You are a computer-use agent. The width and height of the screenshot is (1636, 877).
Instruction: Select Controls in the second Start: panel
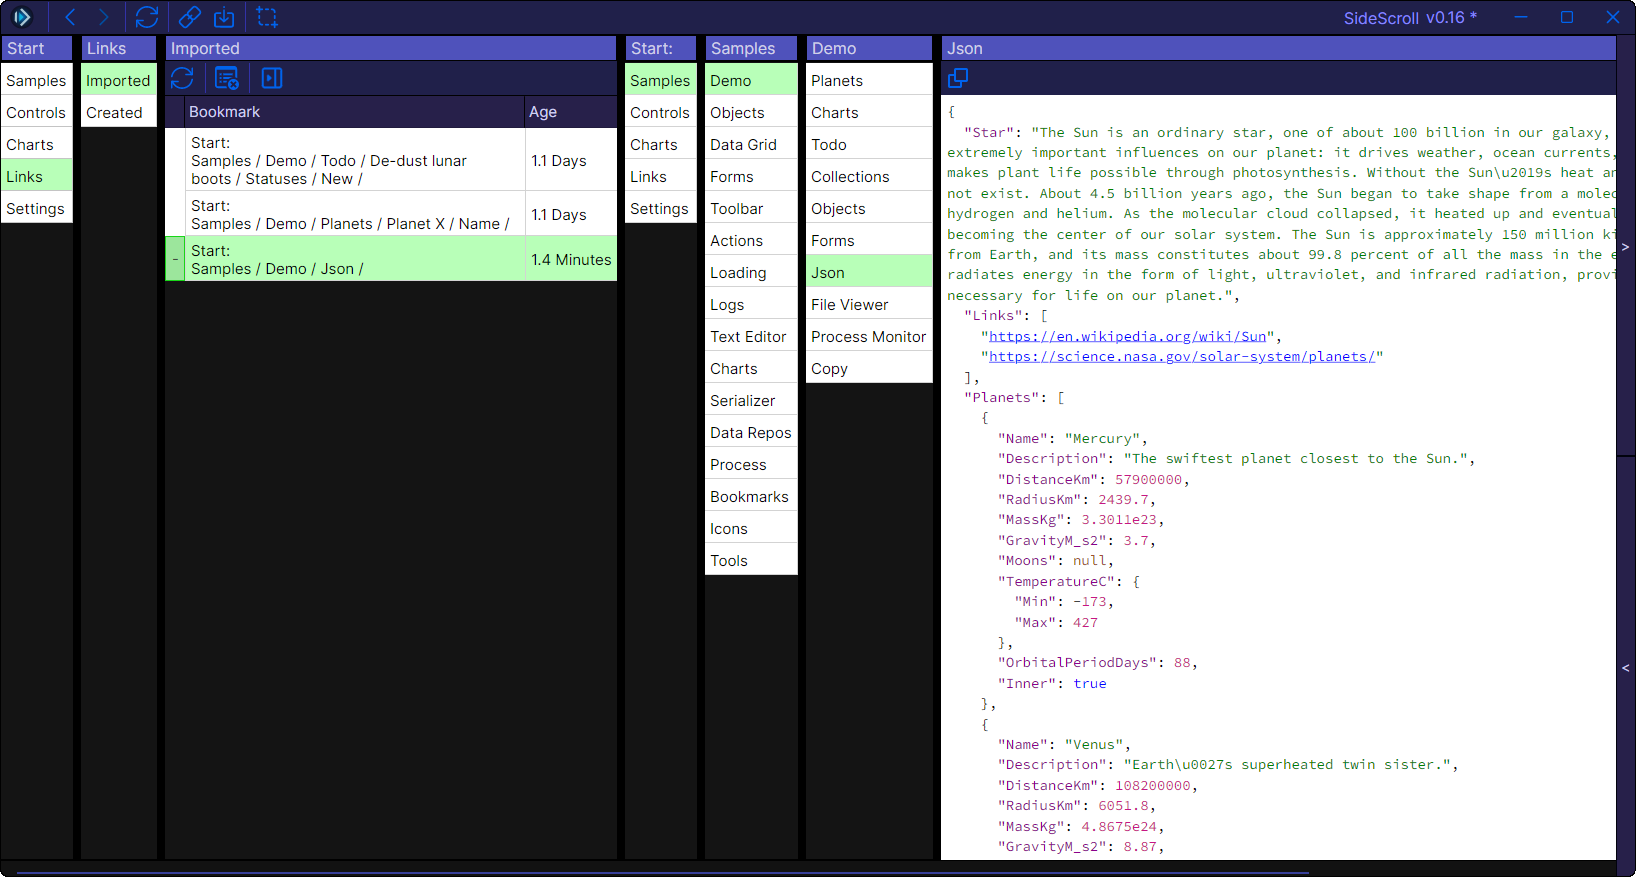click(x=660, y=113)
